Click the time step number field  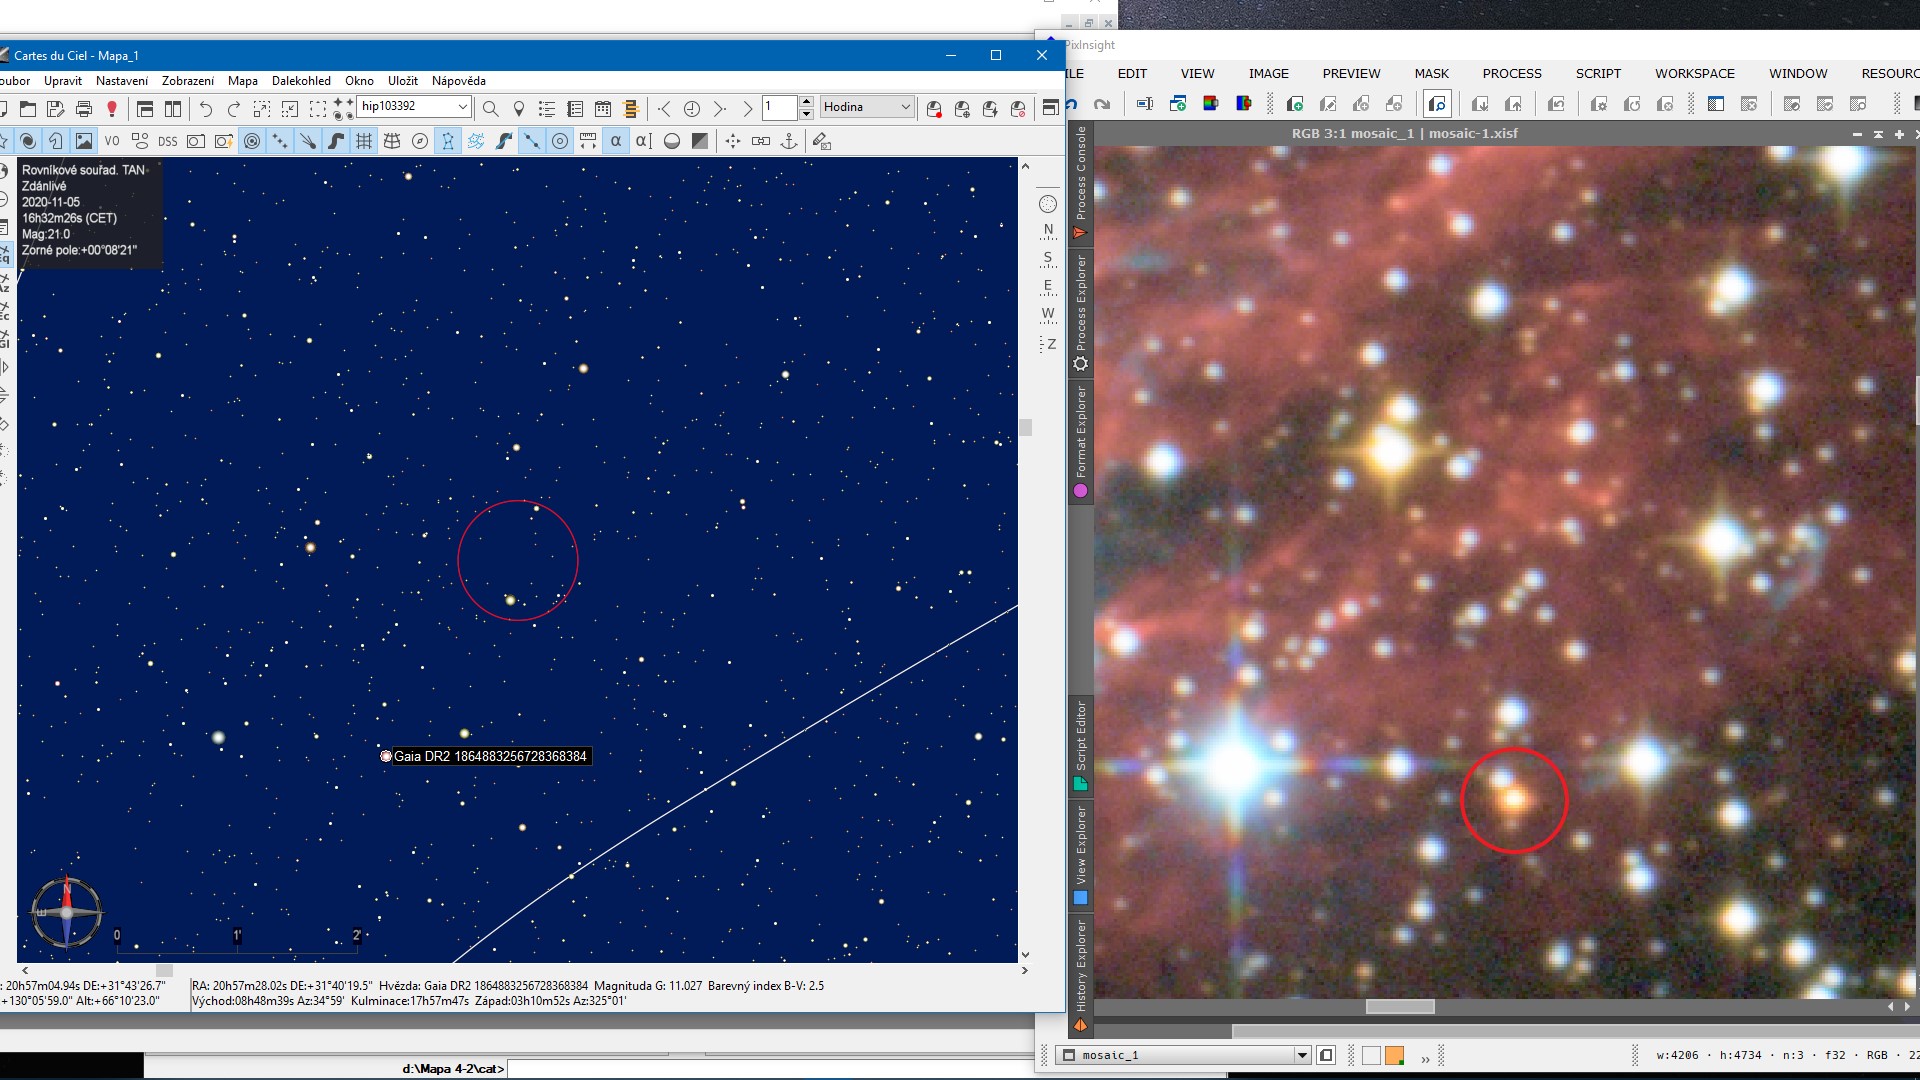click(780, 107)
